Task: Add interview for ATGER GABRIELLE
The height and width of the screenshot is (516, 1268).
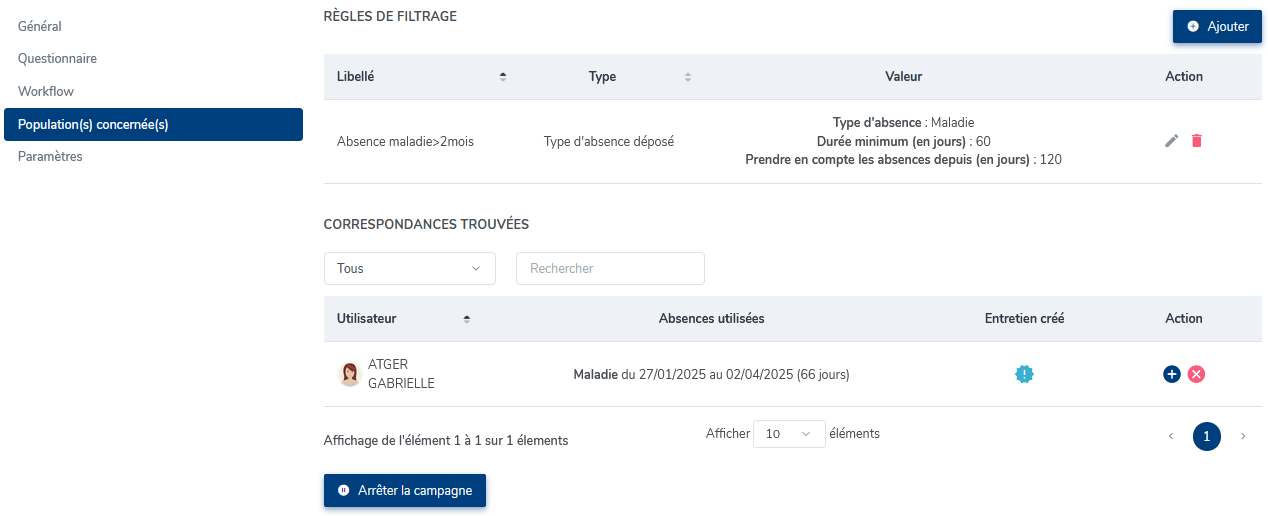Action: click(1172, 374)
